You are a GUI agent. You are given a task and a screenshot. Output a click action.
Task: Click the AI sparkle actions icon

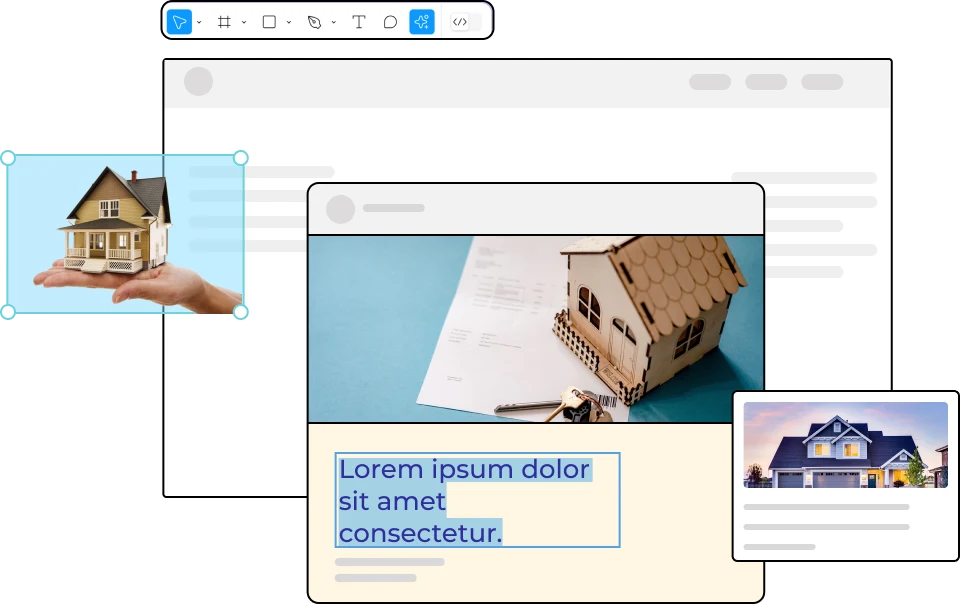[422, 22]
